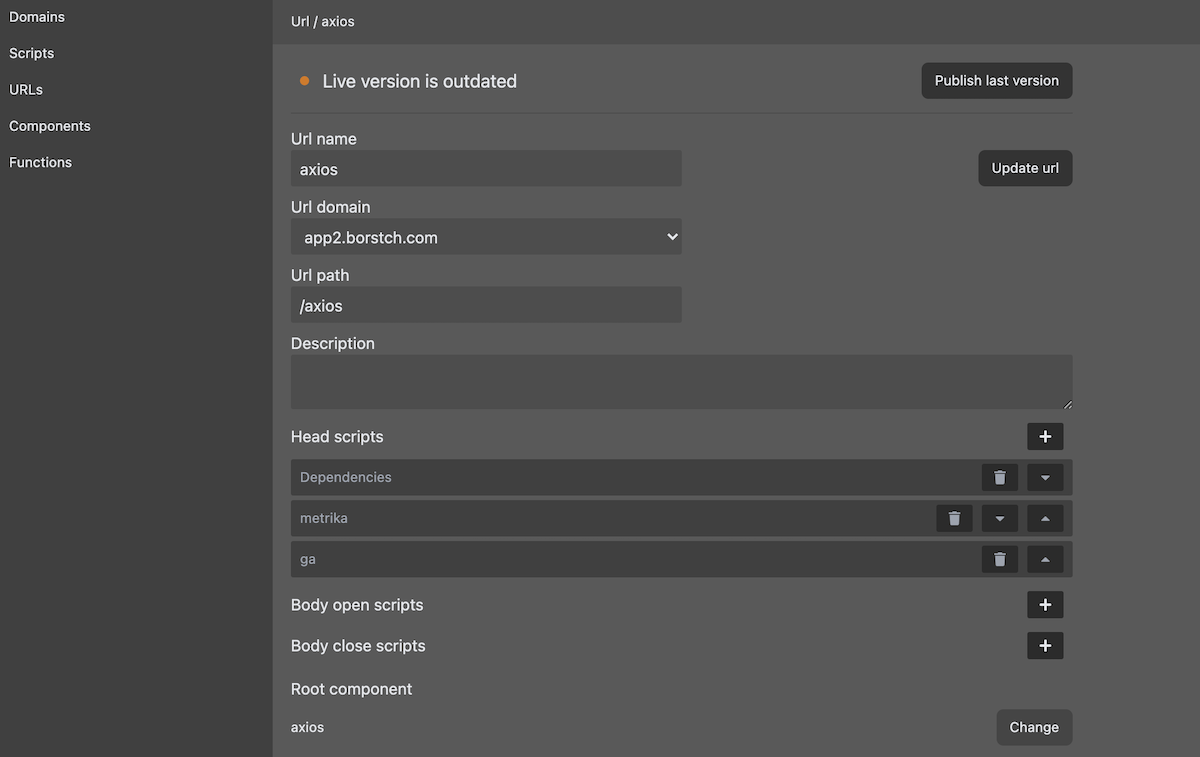
Task: Add a body open script
Action: [1045, 605]
